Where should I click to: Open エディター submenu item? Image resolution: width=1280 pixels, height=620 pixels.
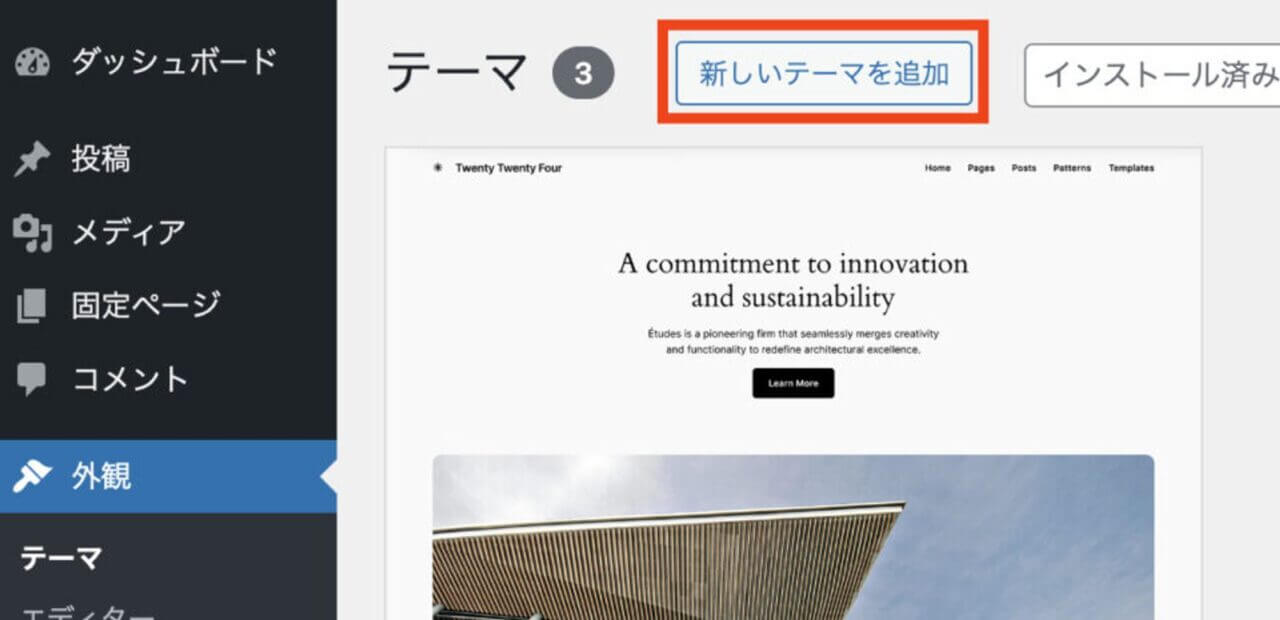click(x=88, y=612)
